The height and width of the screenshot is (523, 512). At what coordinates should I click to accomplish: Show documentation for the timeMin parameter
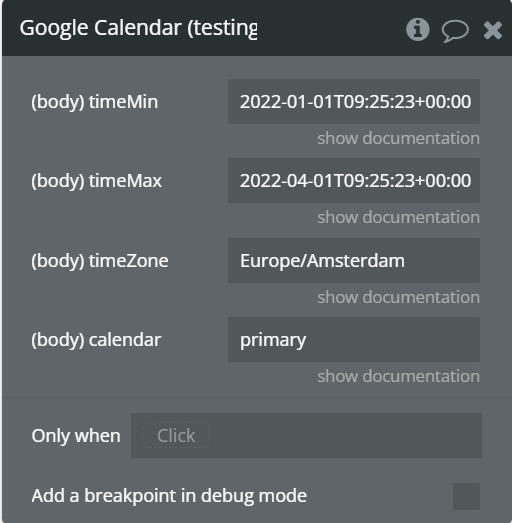click(398, 138)
